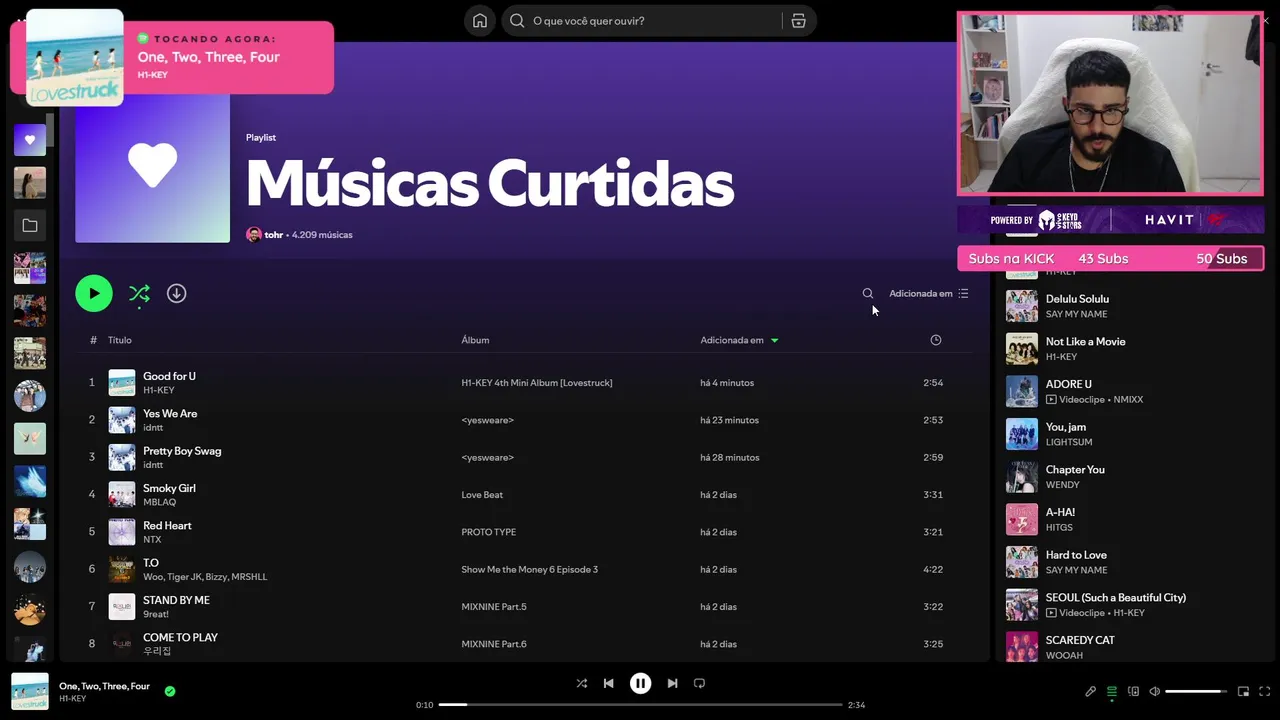Sort by duration clock icon

click(x=936, y=340)
